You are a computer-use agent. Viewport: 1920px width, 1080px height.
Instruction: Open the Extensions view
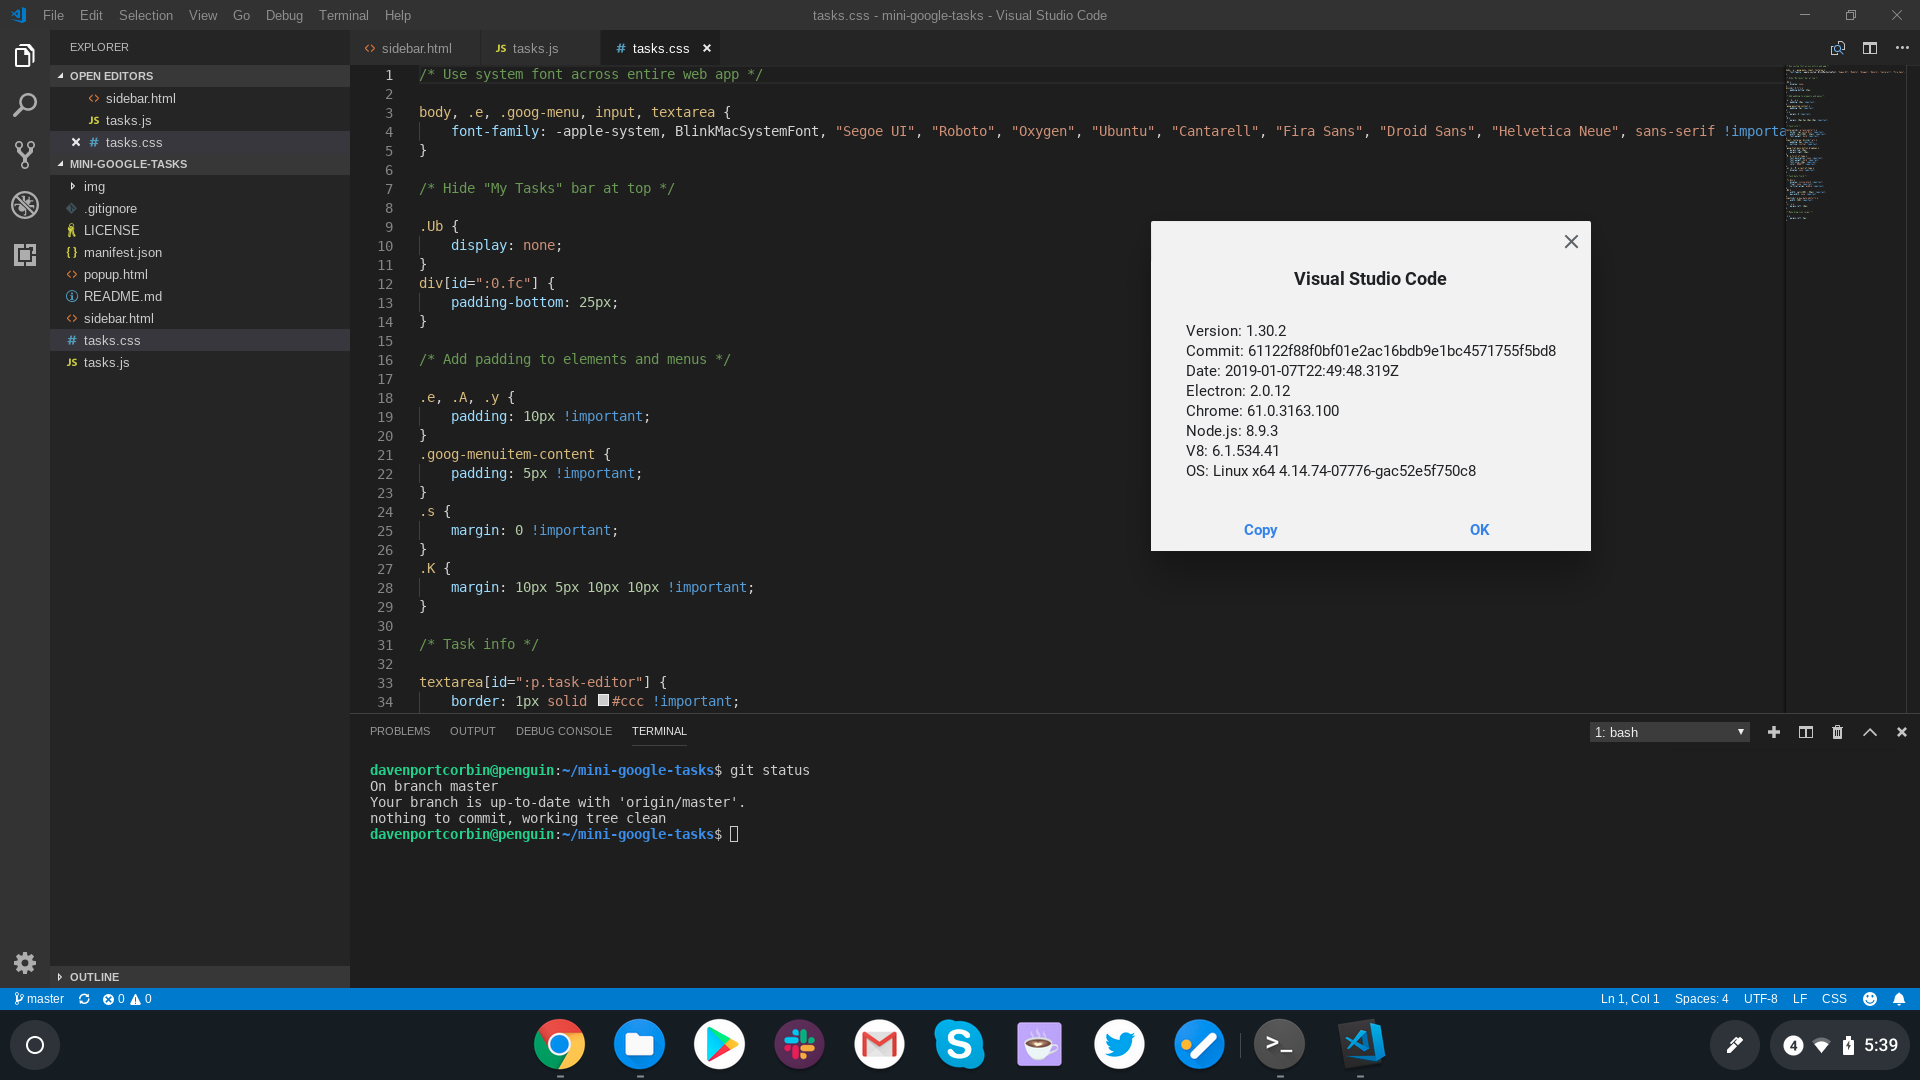tap(25, 255)
